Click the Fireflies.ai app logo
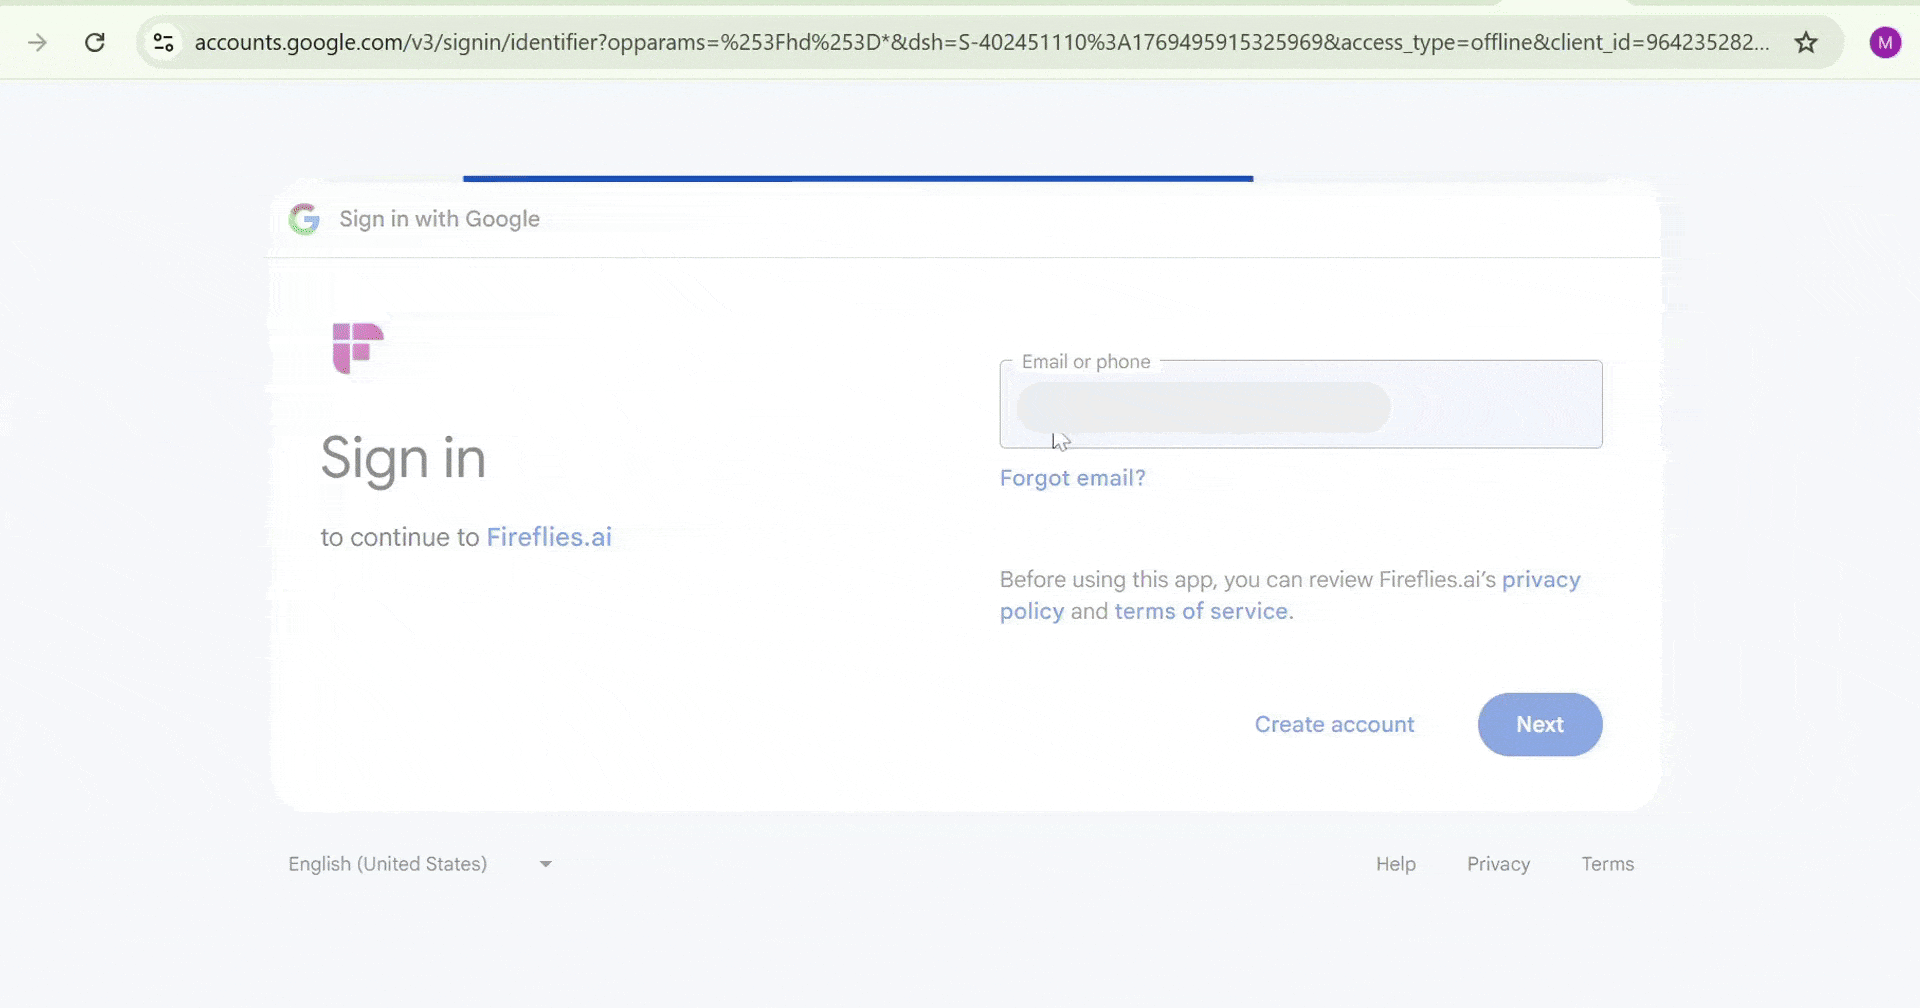The height and width of the screenshot is (1008, 1920). (x=357, y=348)
